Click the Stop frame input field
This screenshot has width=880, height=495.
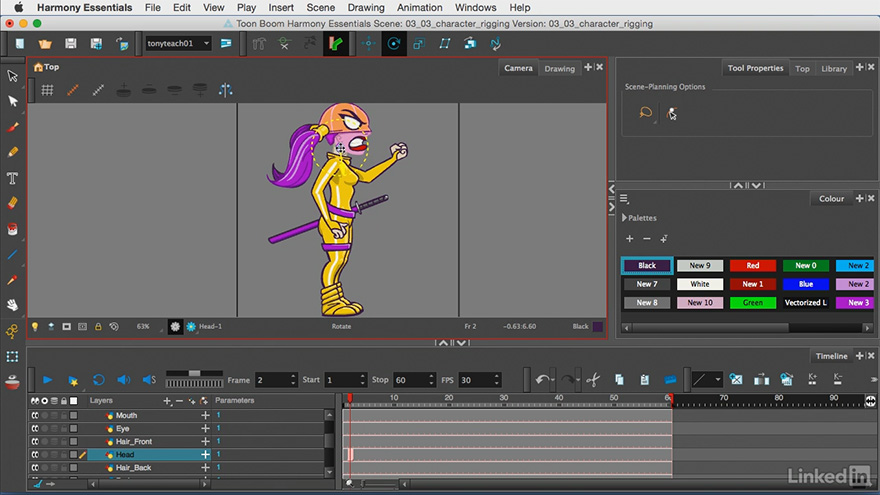(x=413, y=380)
